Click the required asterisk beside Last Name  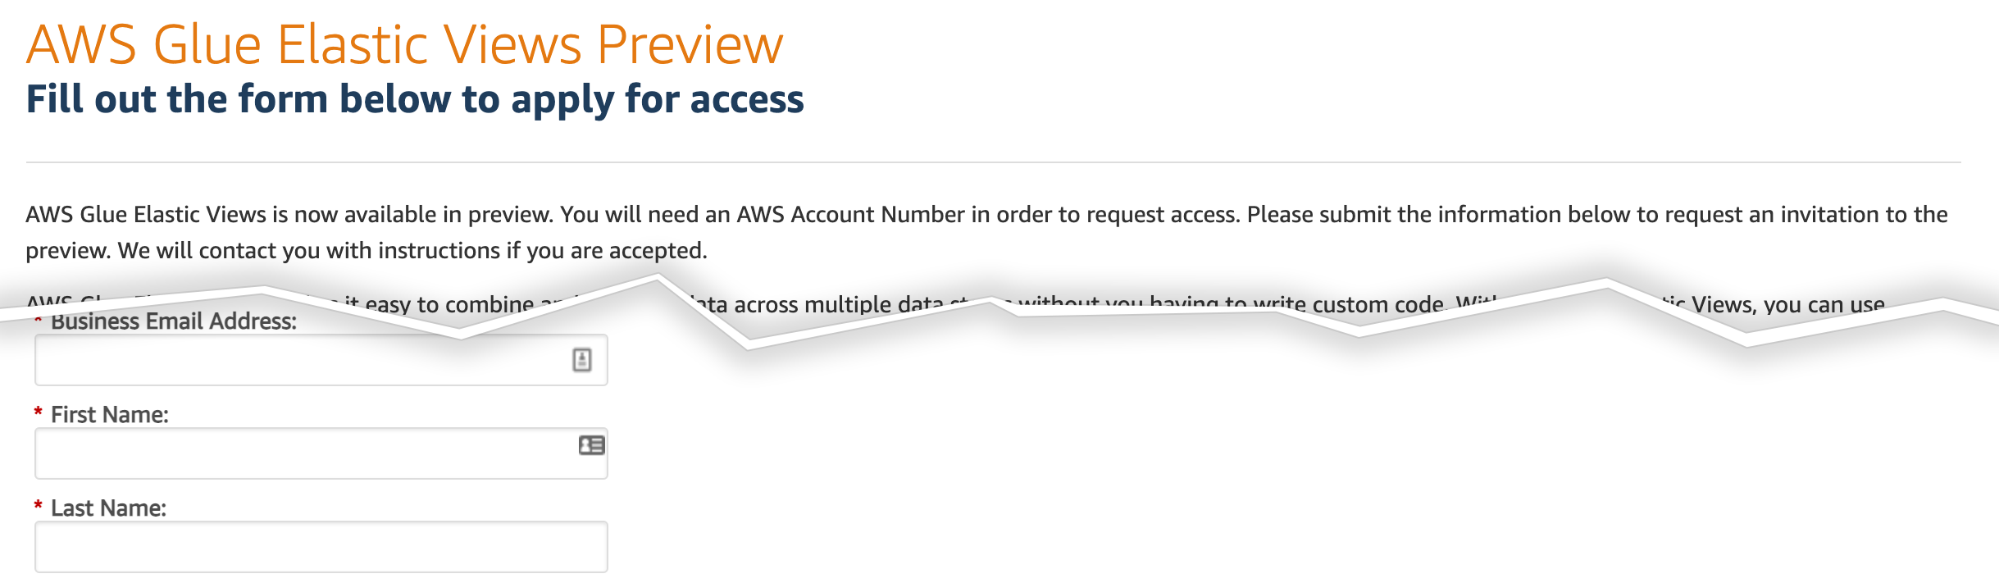pos(36,507)
